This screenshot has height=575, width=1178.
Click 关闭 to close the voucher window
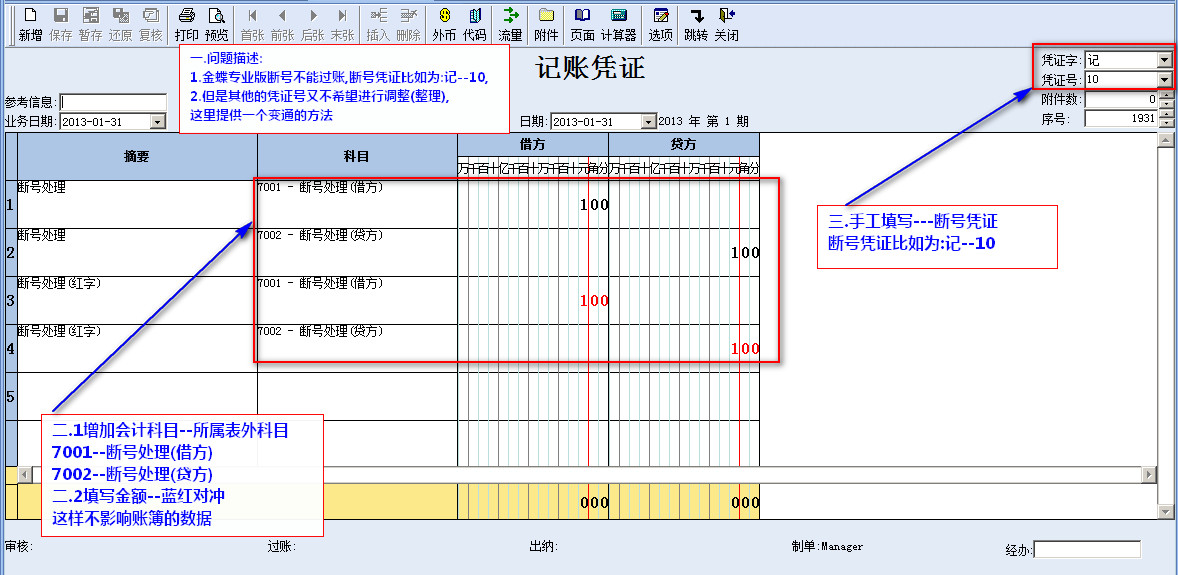[x=726, y=24]
